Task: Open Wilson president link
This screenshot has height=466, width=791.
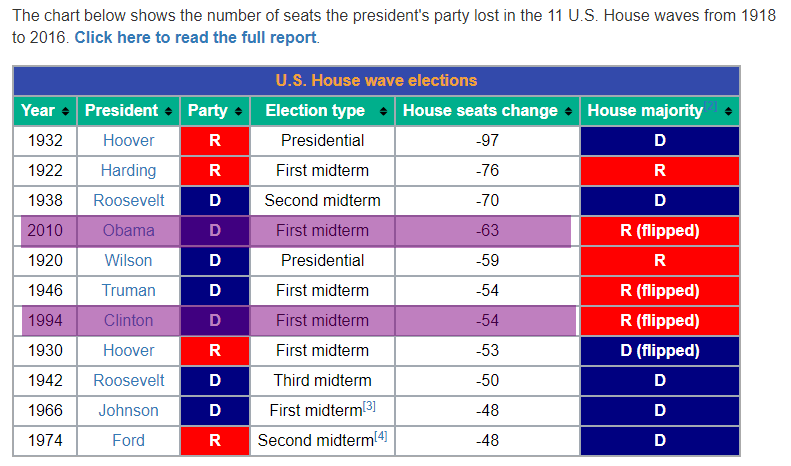Action: click(x=128, y=260)
